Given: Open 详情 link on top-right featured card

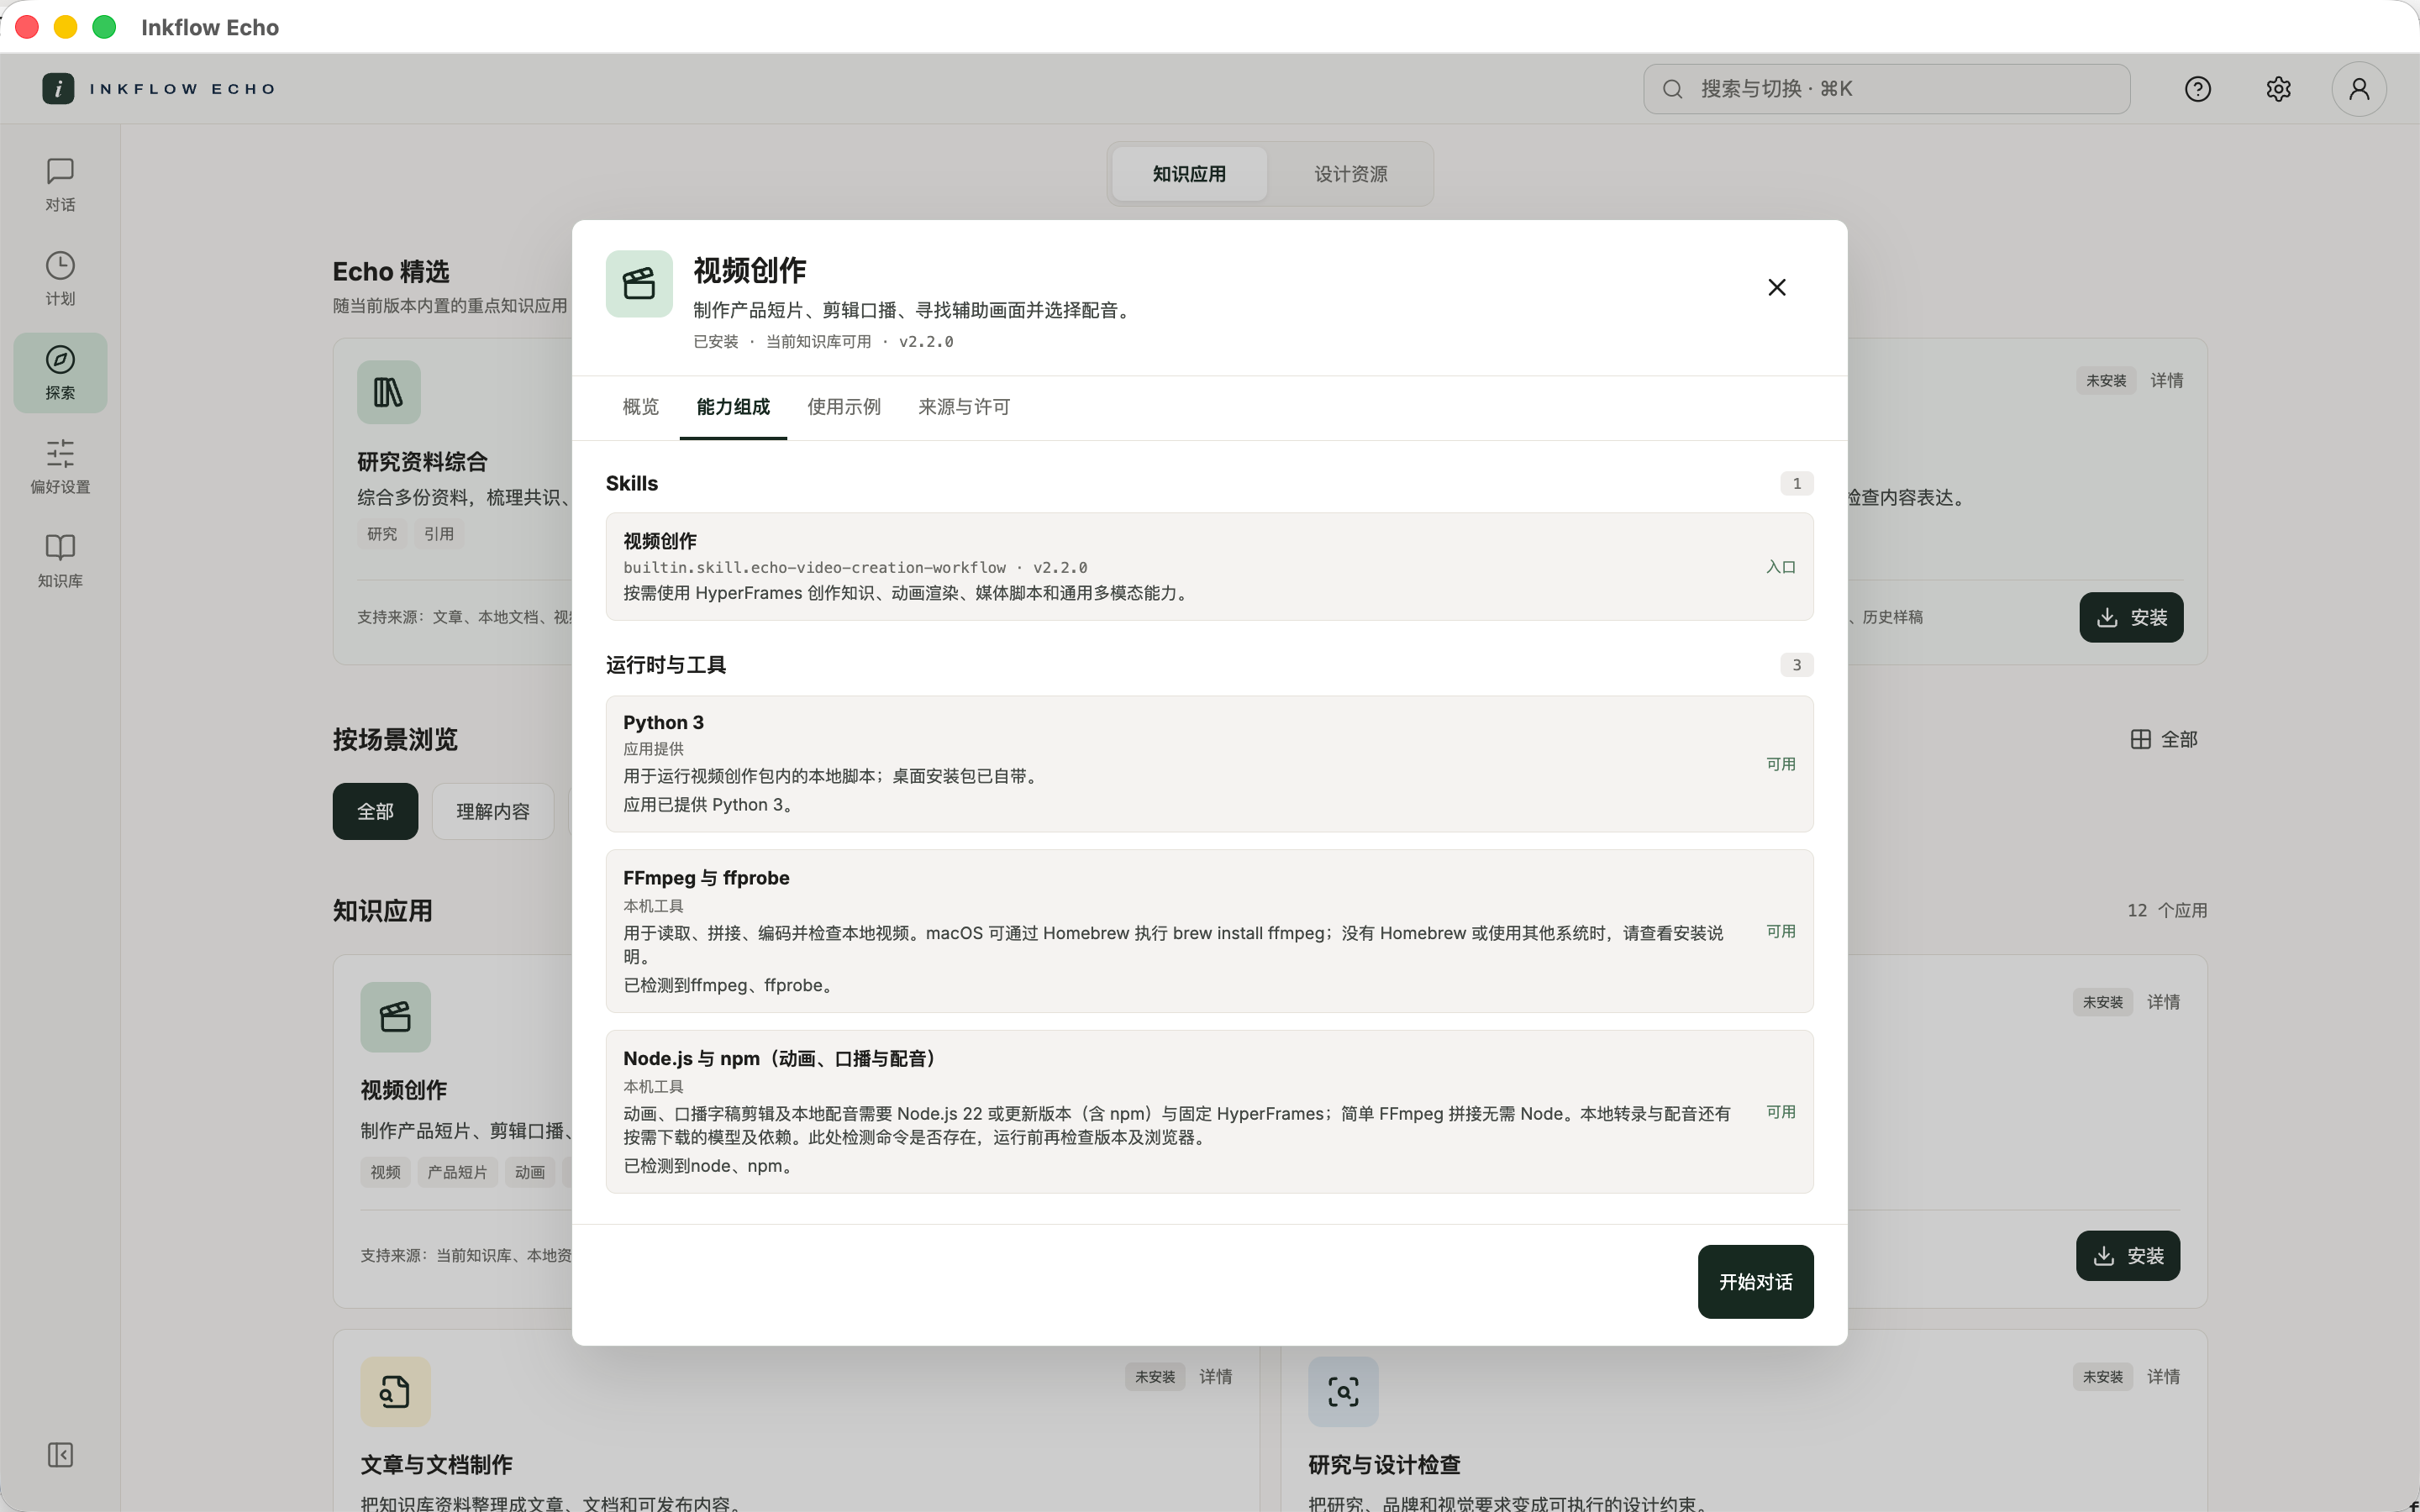Looking at the screenshot, I should point(2166,380).
